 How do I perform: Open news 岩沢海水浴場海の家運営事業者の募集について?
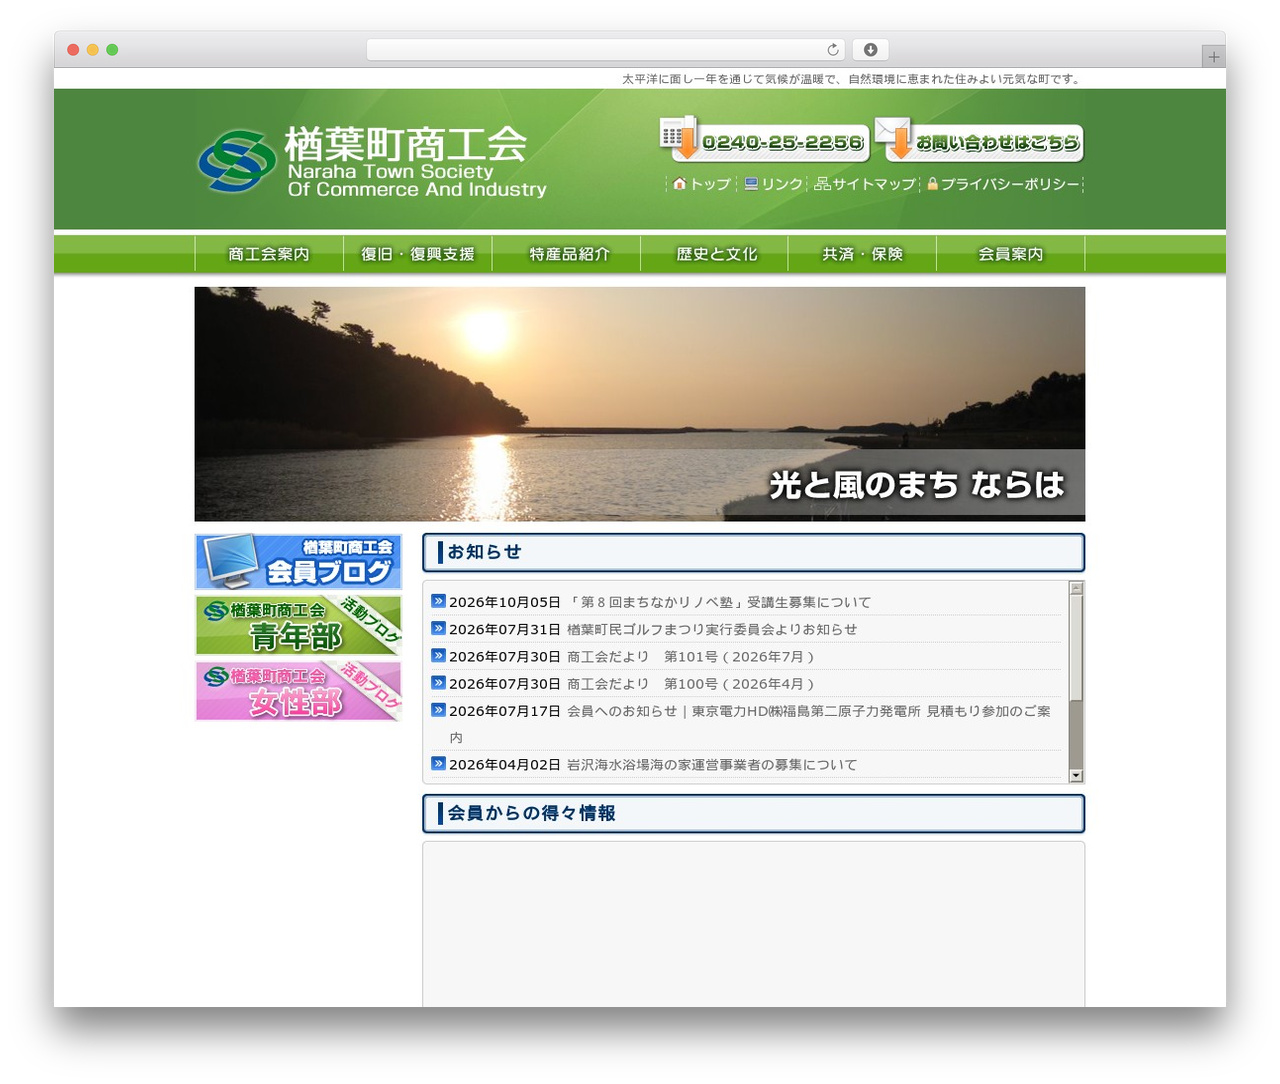712,765
